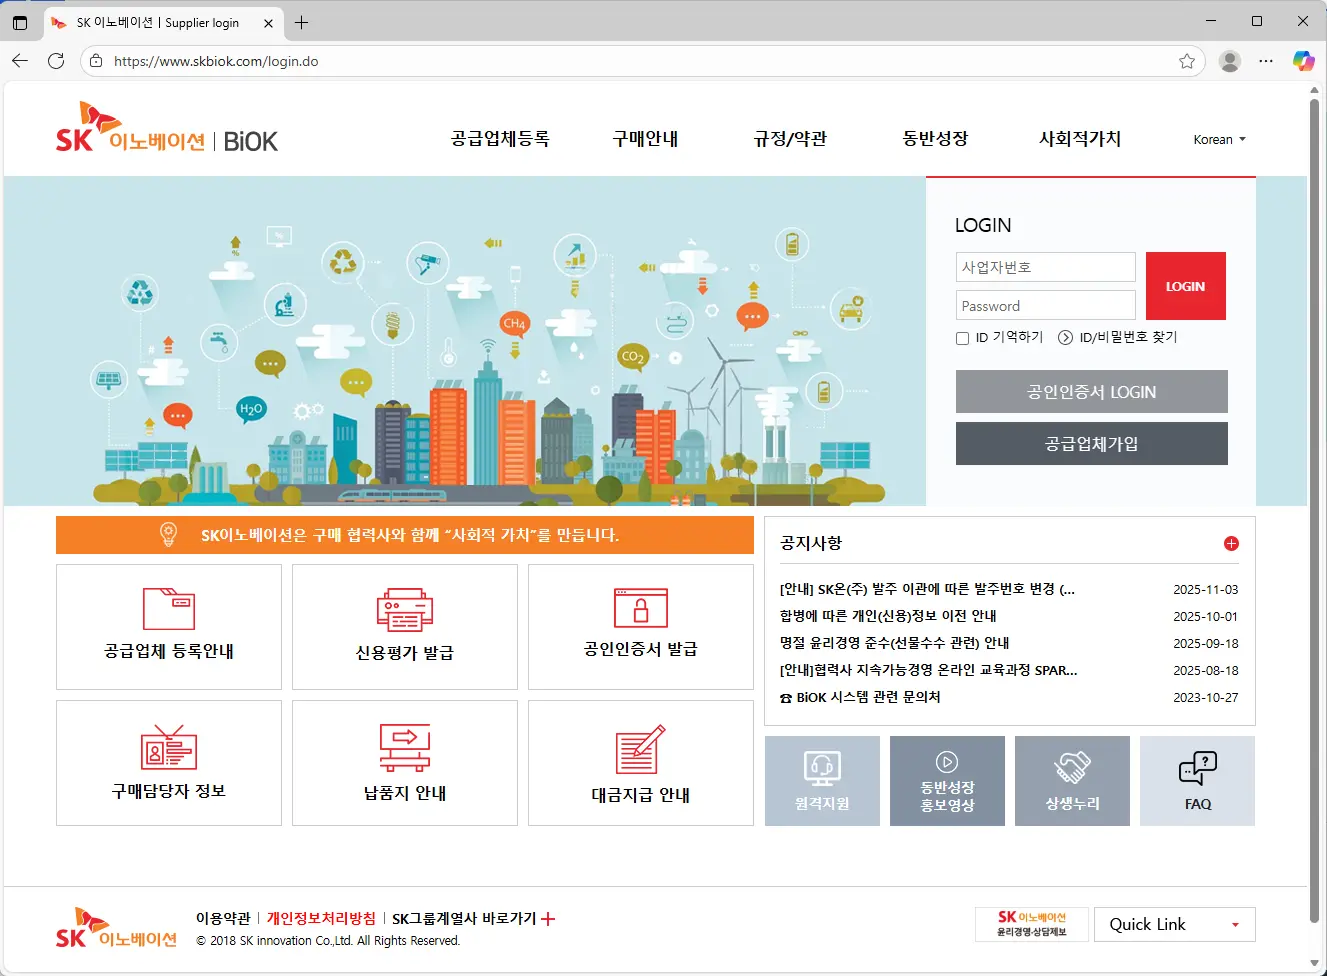The image size is (1327, 976).
Task: Open notice 명절 윤리경영 준수(선물수수 관련) 안내
Action: tap(894, 643)
